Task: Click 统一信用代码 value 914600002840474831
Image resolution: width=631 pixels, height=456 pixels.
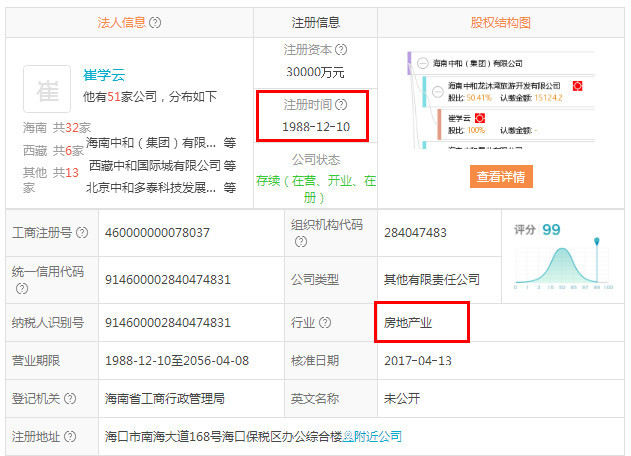Action: point(168,280)
